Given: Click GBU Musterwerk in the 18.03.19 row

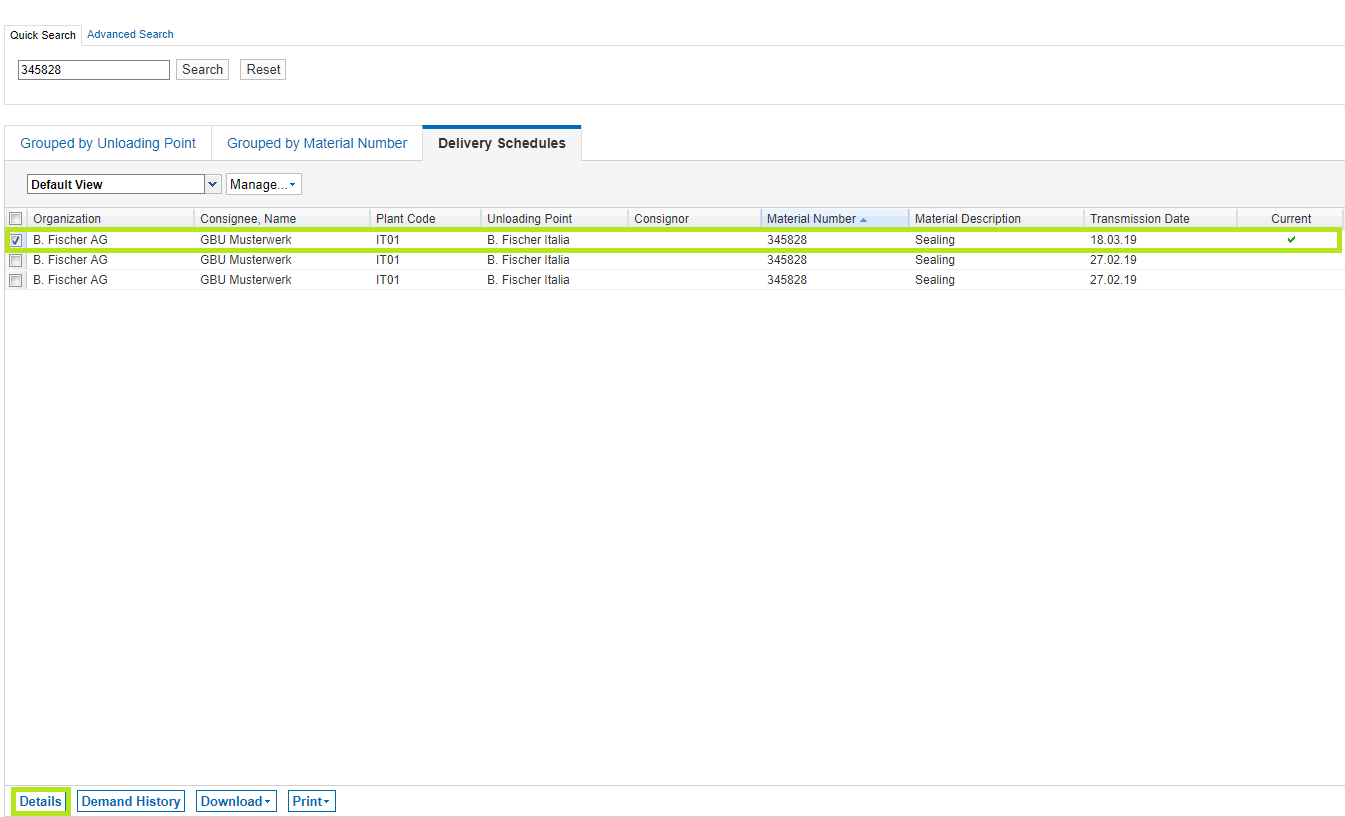Looking at the screenshot, I should (x=246, y=240).
